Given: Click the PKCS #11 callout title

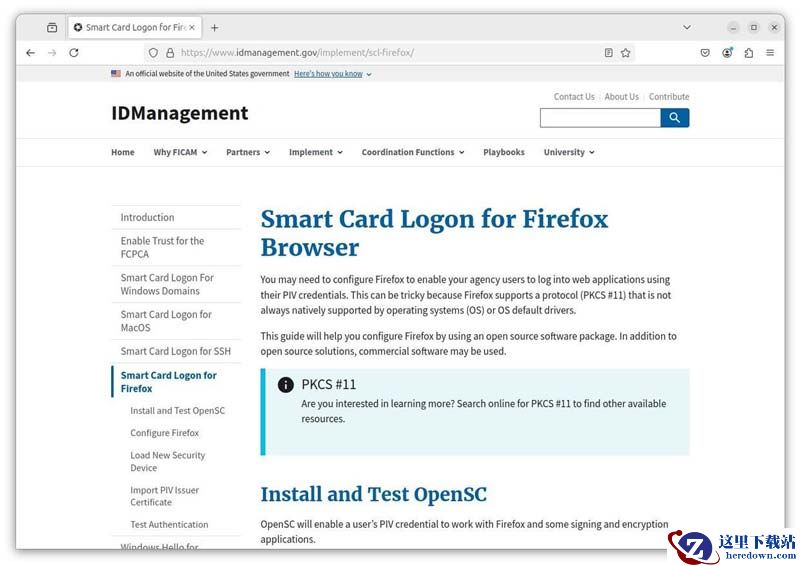Looking at the screenshot, I should pyautogui.click(x=329, y=384).
